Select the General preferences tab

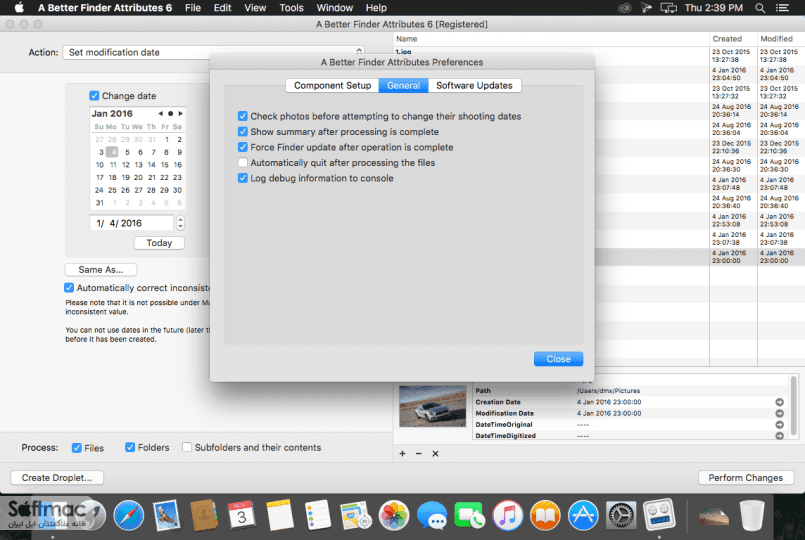pyautogui.click(x=403, y=85)
